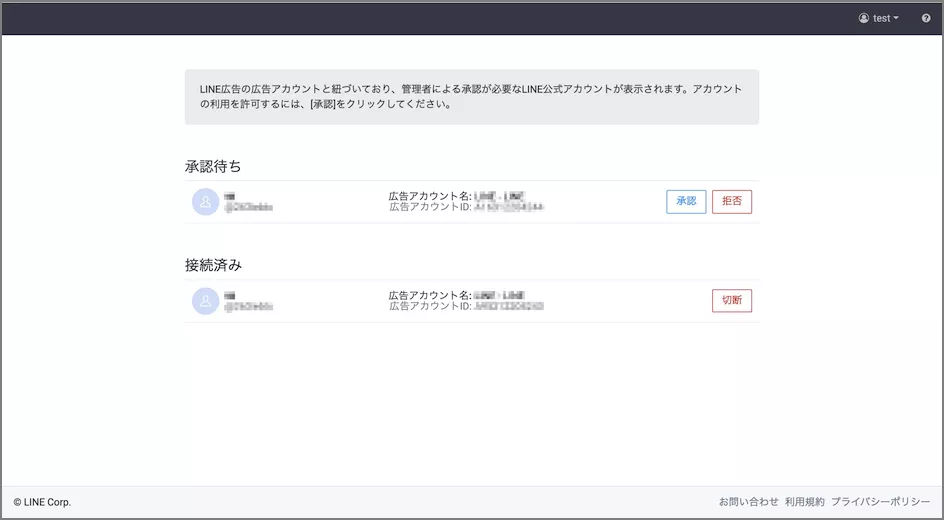Disconnect the connected account with 切断
This screenshot has width=944, height=520.
(x=732, y=301)
